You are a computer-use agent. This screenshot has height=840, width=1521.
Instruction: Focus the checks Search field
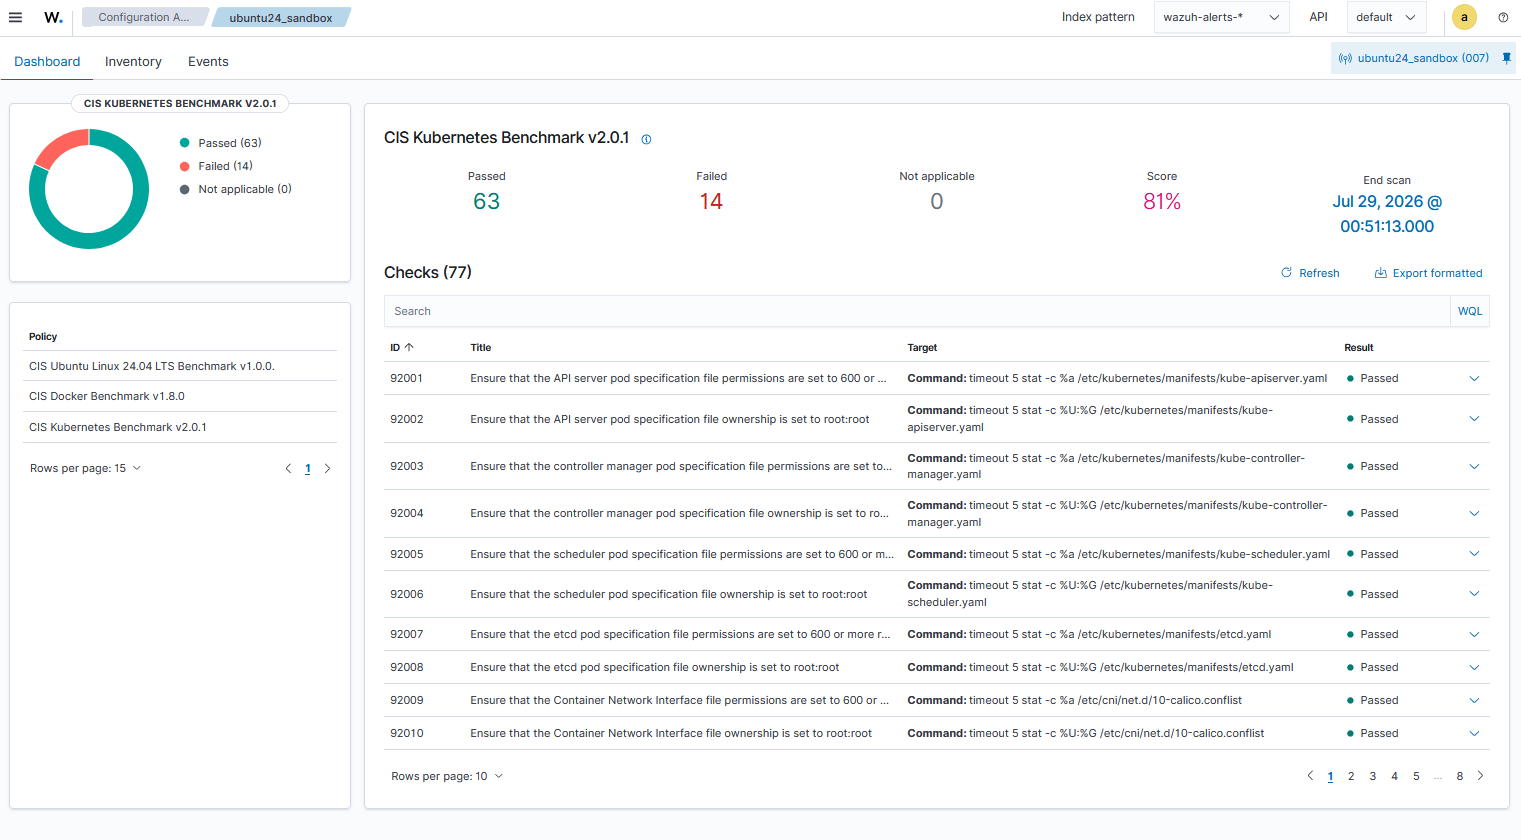tap(917, 311)
